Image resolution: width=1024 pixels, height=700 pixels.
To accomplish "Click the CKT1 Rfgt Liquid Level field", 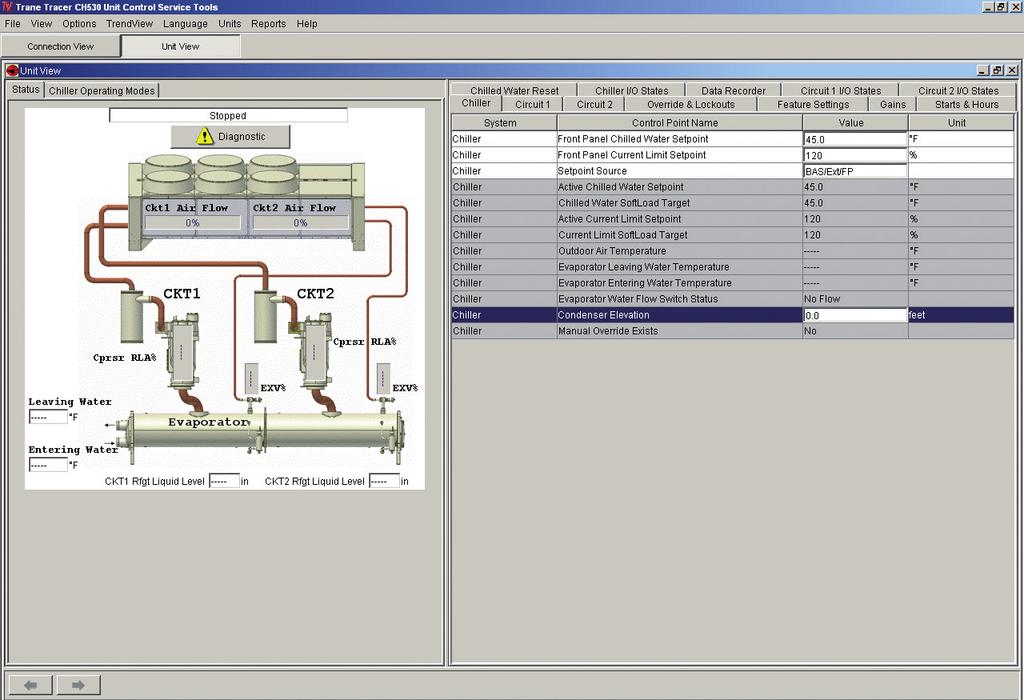I will pyautogui.click(x=224, y=481).
